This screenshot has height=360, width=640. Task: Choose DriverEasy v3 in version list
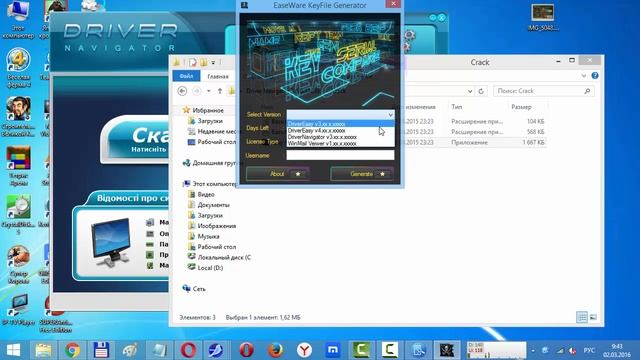point(340,124)
